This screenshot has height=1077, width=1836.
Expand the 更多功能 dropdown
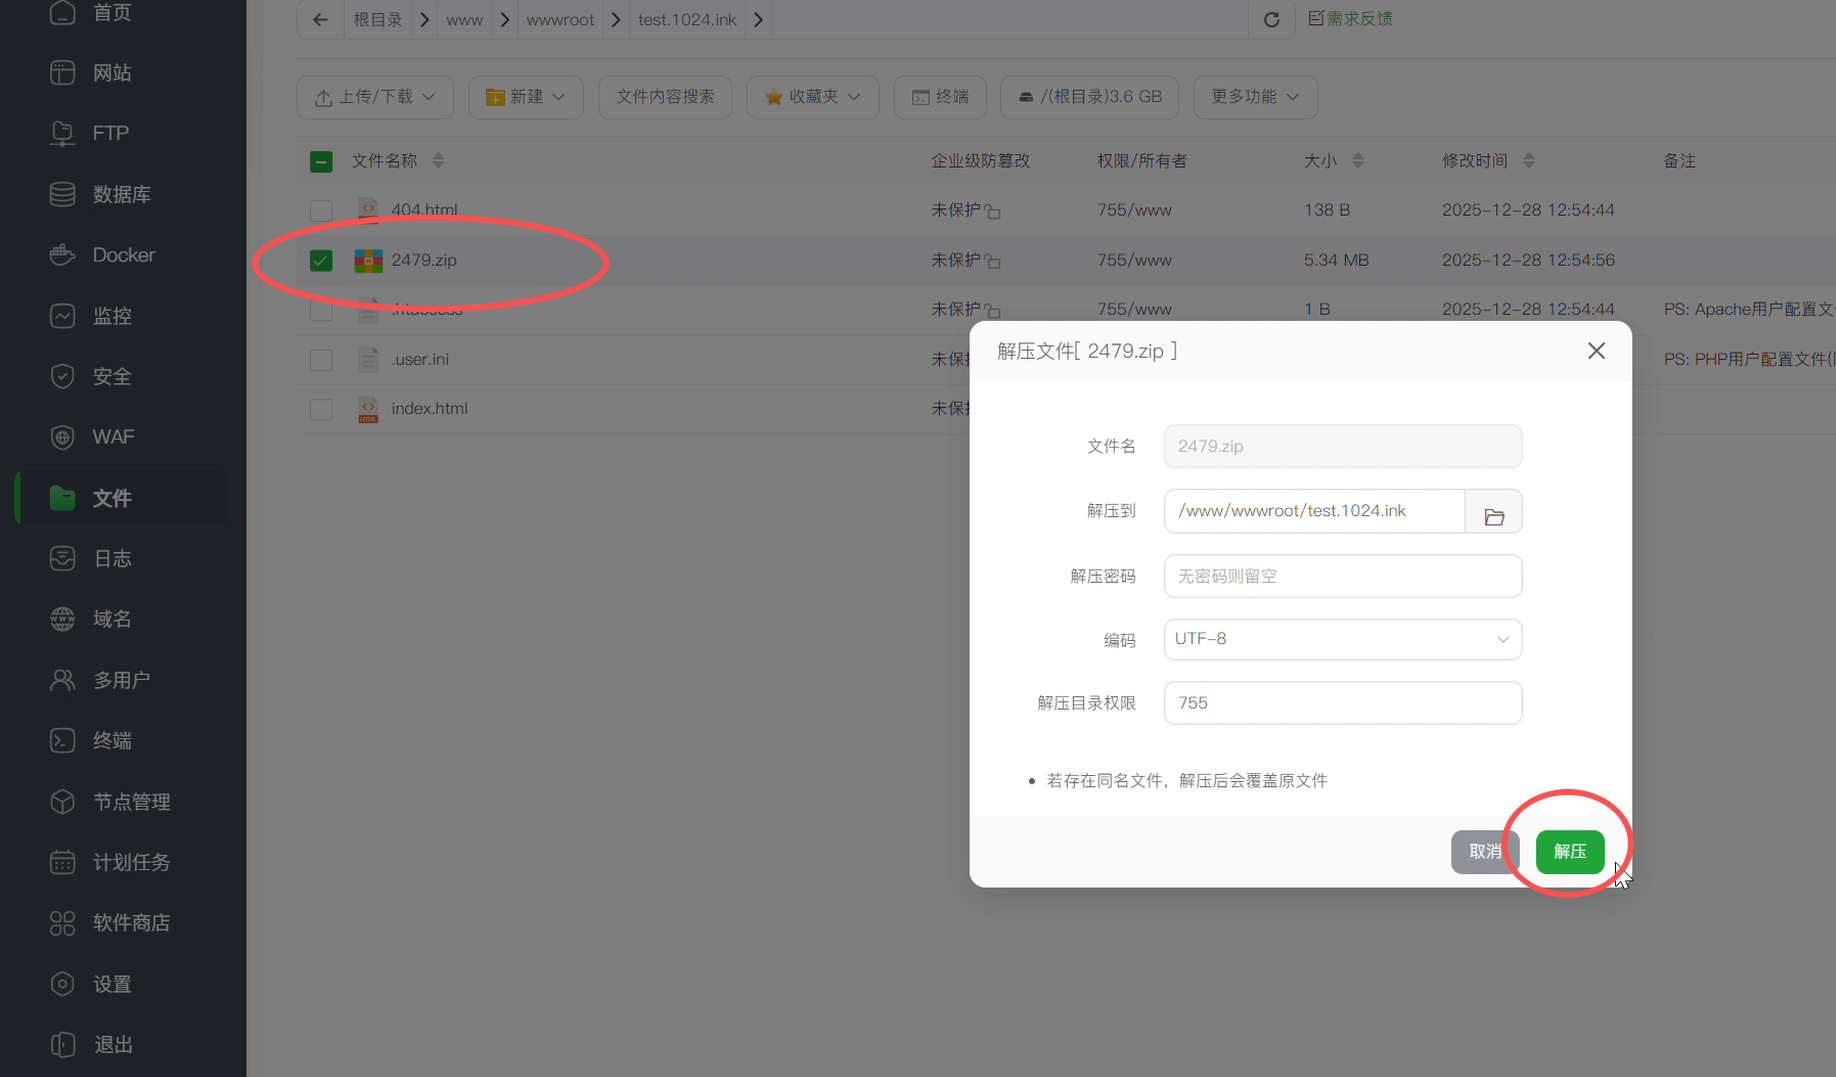1254,97
